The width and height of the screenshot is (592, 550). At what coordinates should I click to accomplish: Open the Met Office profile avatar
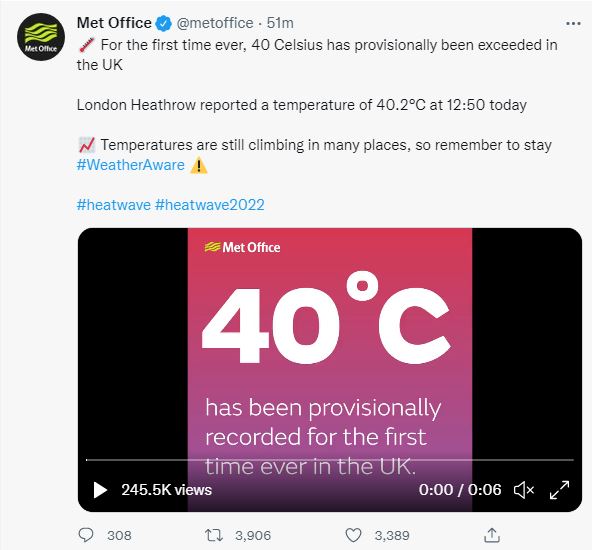click(x=41, y=37)
